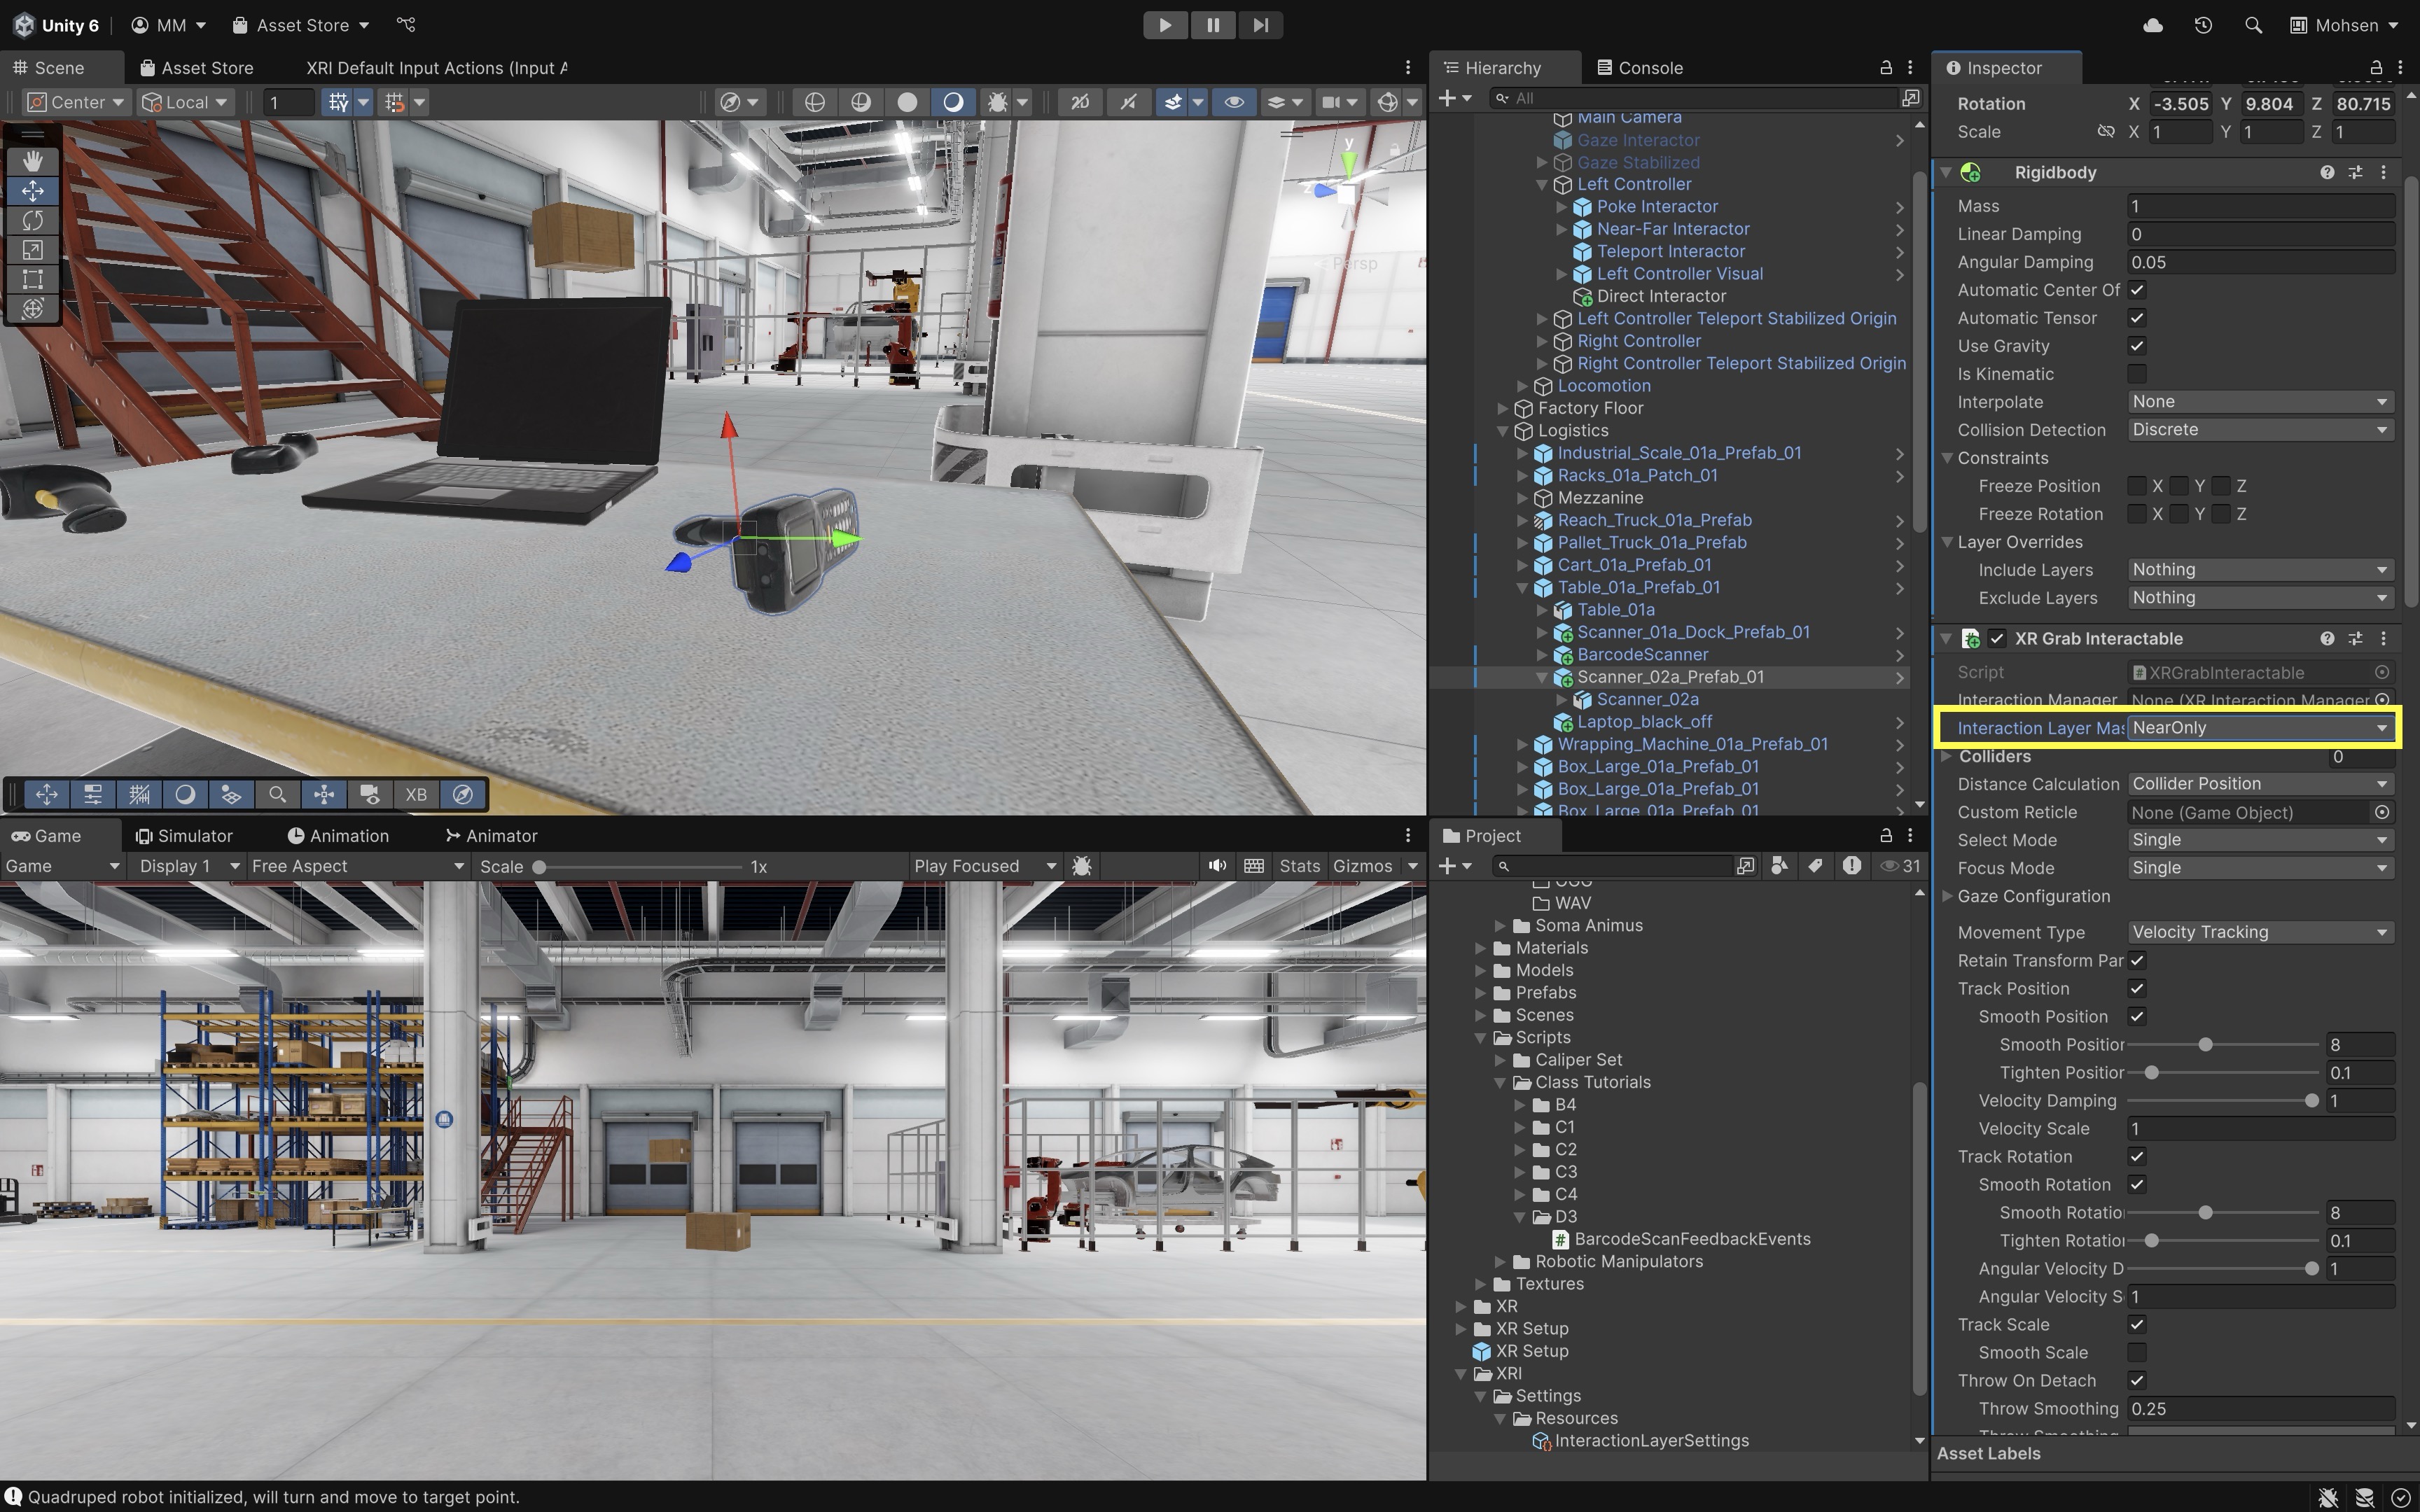Click the Play button
Viewport: 2420px width, 1512px height.
(1165, 25)
